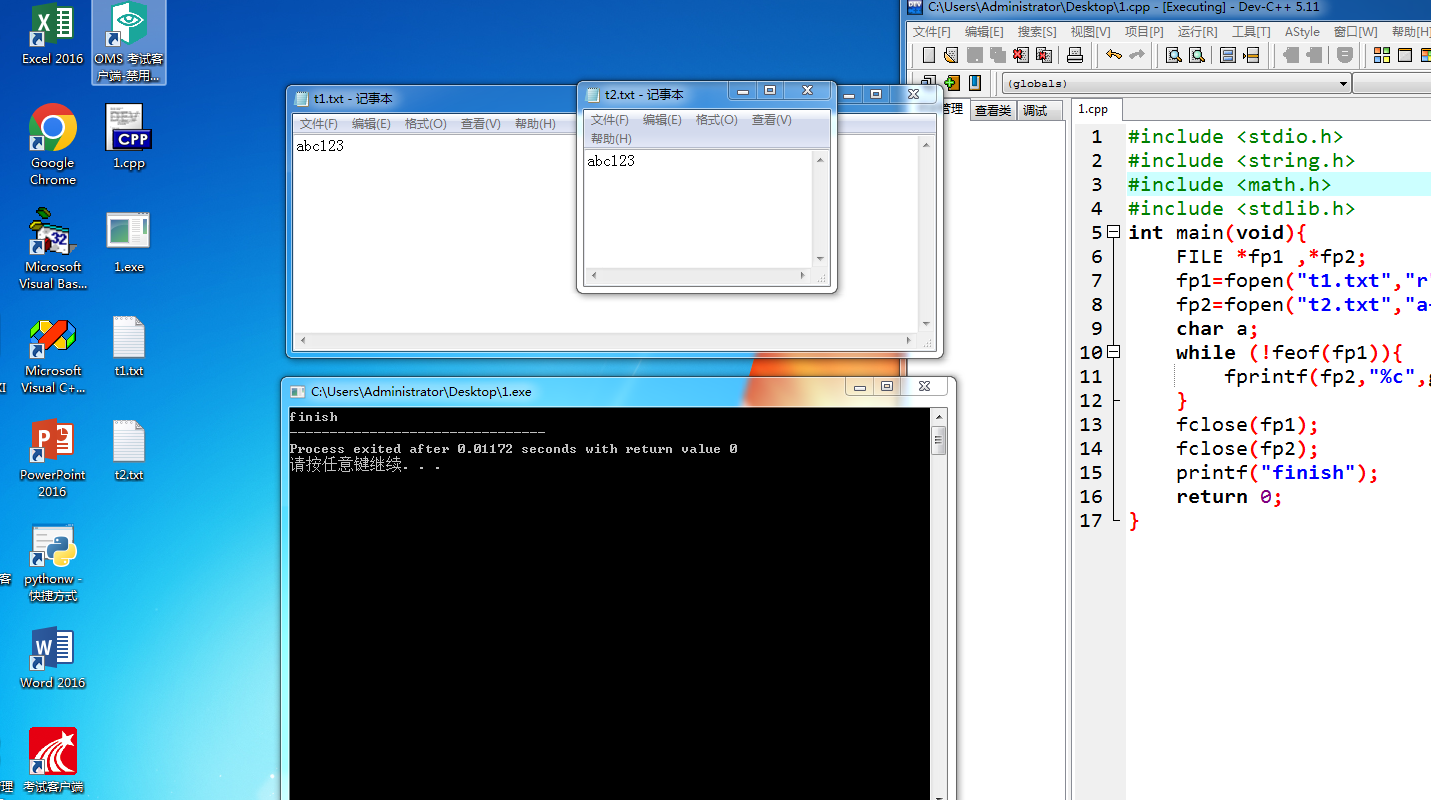Open 格式(O) menu in t1.txt Notepad
1431x800 pixels.
click(x=425, y=124)
